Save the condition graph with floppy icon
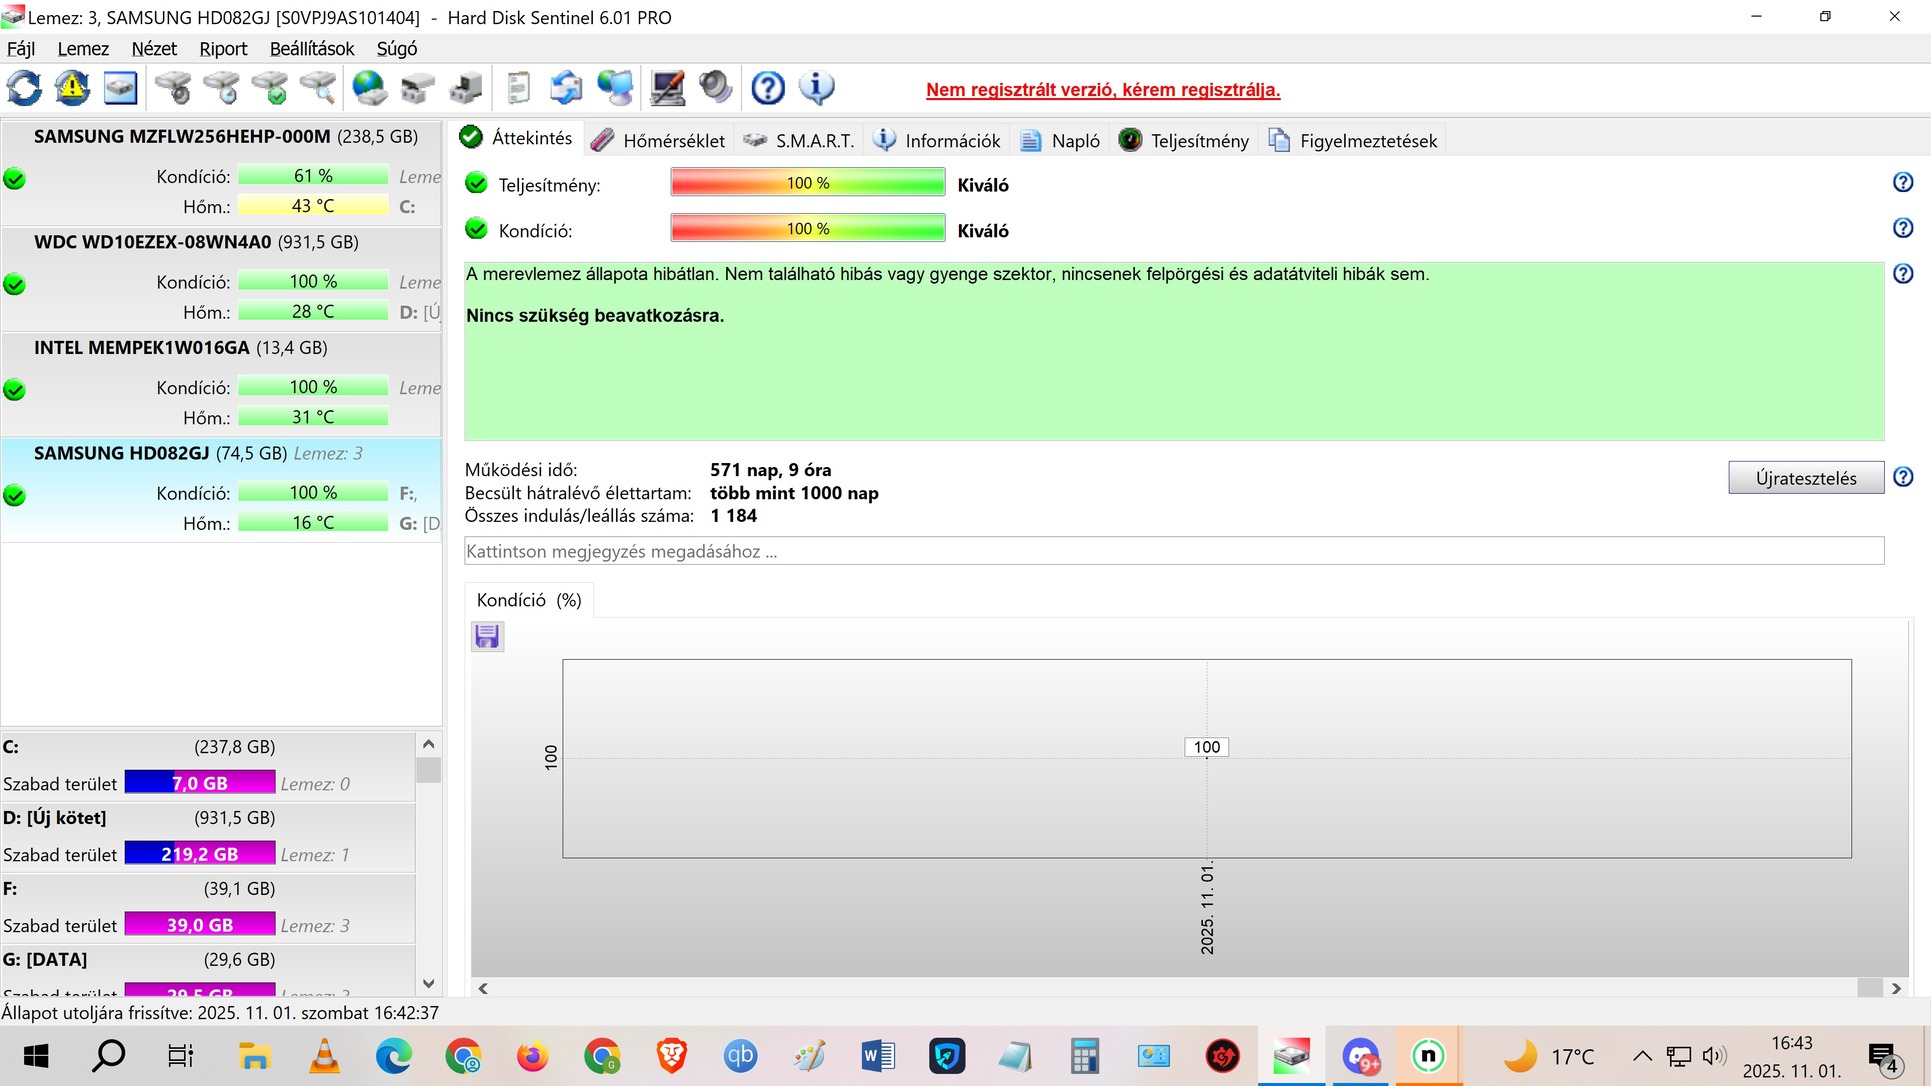The width and height of the screenshot is (1931, 1086). 487,637
